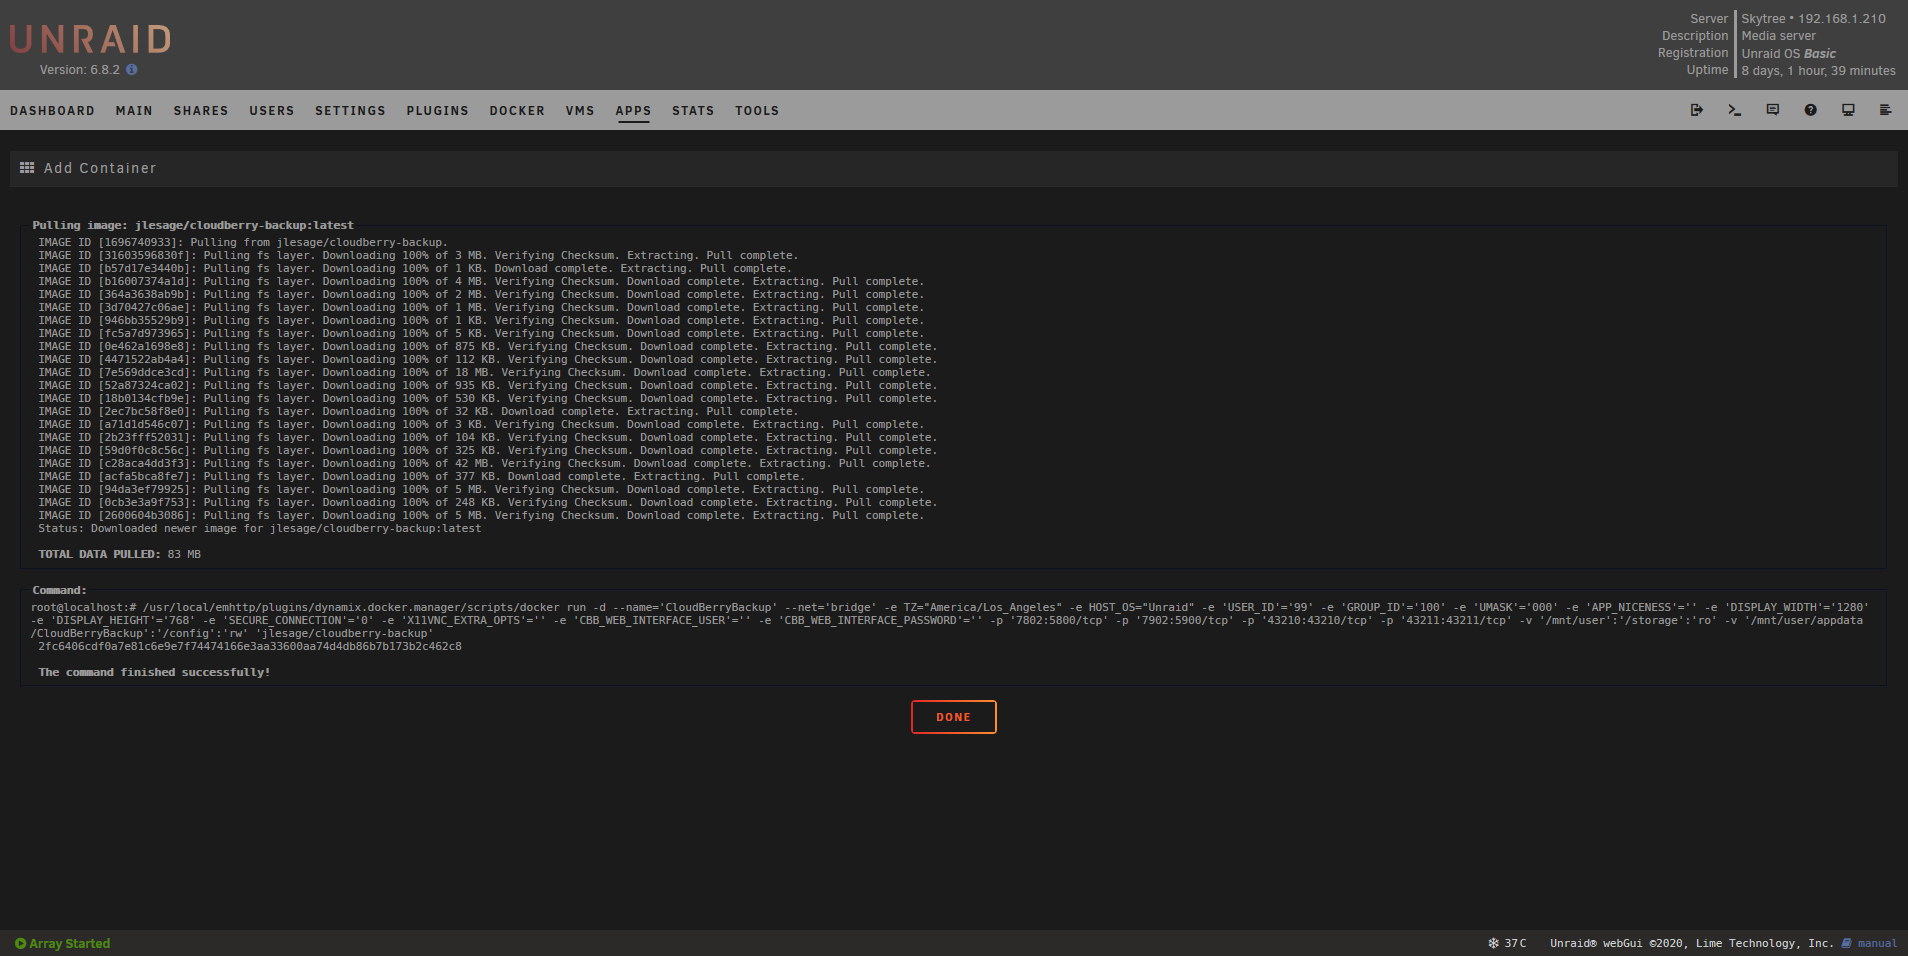Click the IMAGE ID [c28aca4dd3f3] log line

[484, 464]
